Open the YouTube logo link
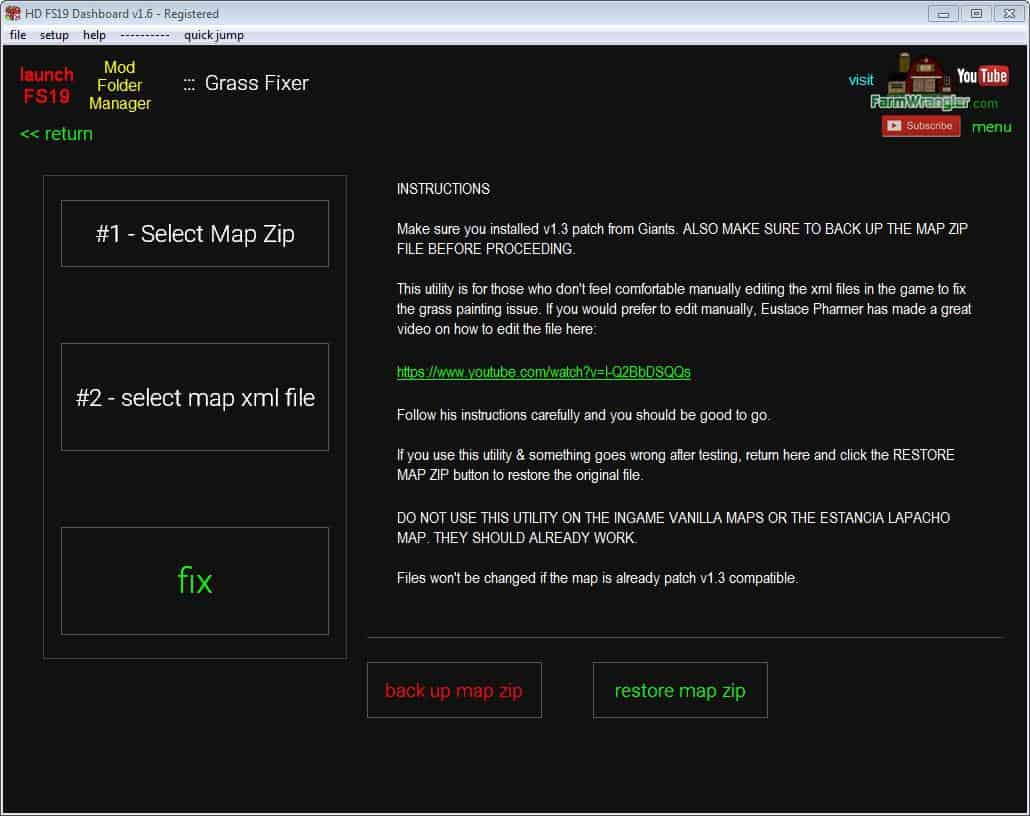Viewport: 1030px width, 816px height. coord(981,76)
